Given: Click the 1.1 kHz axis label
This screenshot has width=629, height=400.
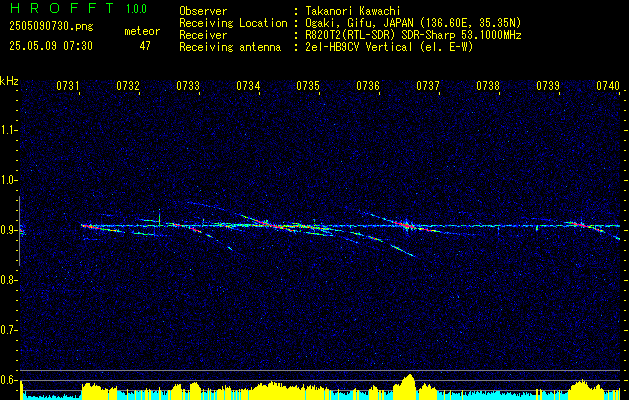Looking at the screenshot, I should point(8,130).
